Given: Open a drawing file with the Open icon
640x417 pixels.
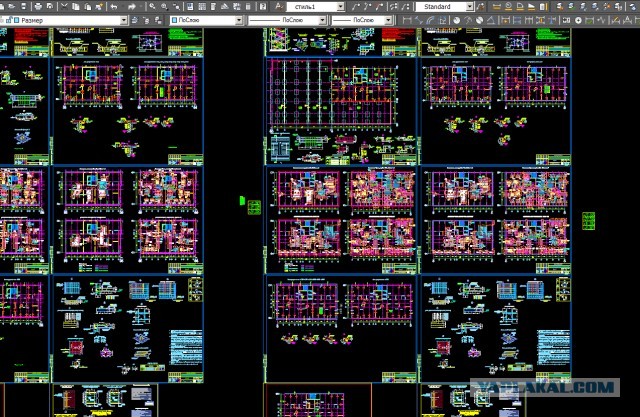Looking at the screenshot, I should tap(11, 7).
